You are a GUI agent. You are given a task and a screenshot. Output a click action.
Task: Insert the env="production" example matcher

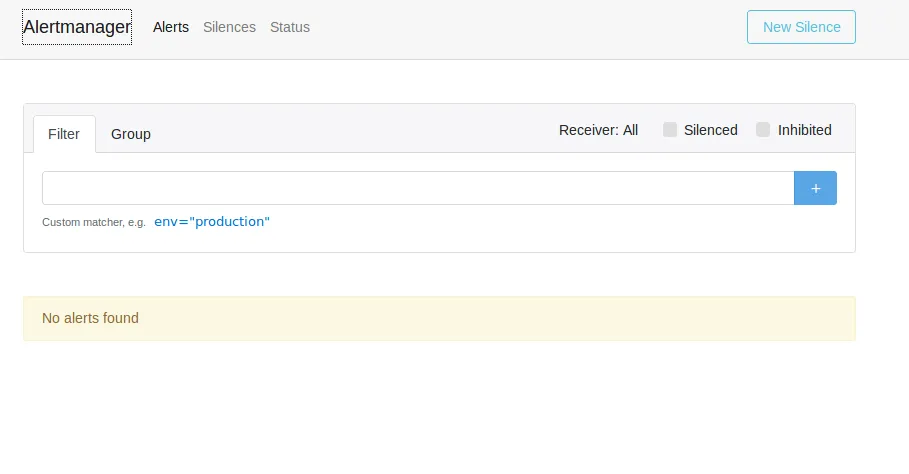(x=212, y=221)
